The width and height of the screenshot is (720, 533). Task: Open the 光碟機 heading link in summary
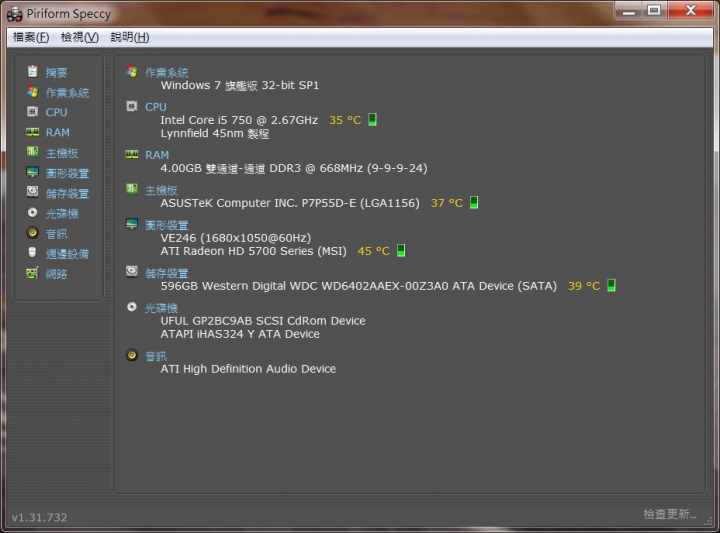pyautogui.click(x=161, y=308)
